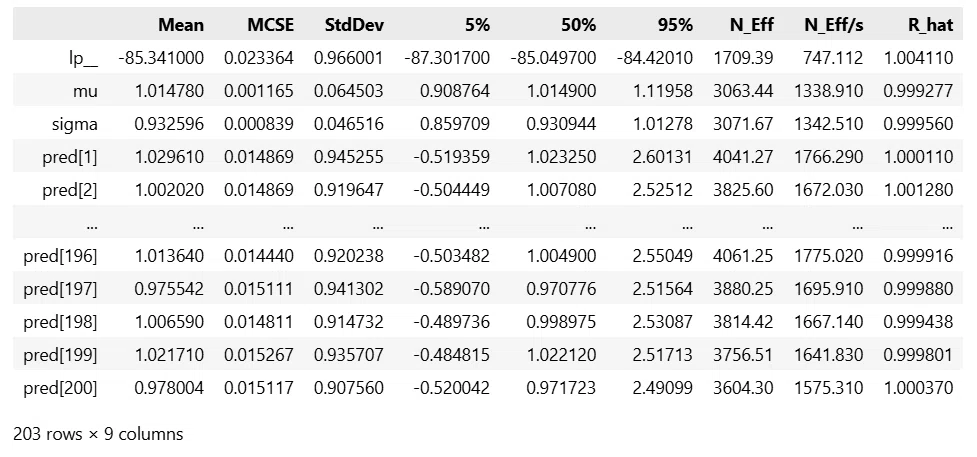This screenshot has height=457, width=977.
Task: Click the MCSE column header
Action: point(270,25)
